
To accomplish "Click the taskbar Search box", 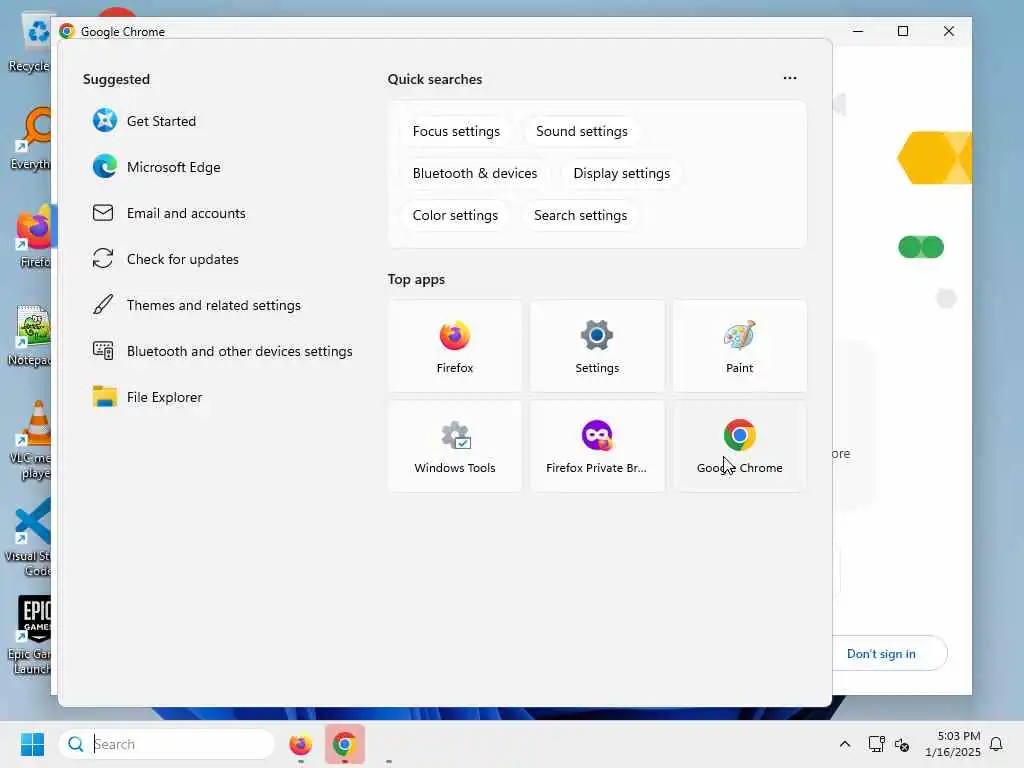I will [167, 744].
